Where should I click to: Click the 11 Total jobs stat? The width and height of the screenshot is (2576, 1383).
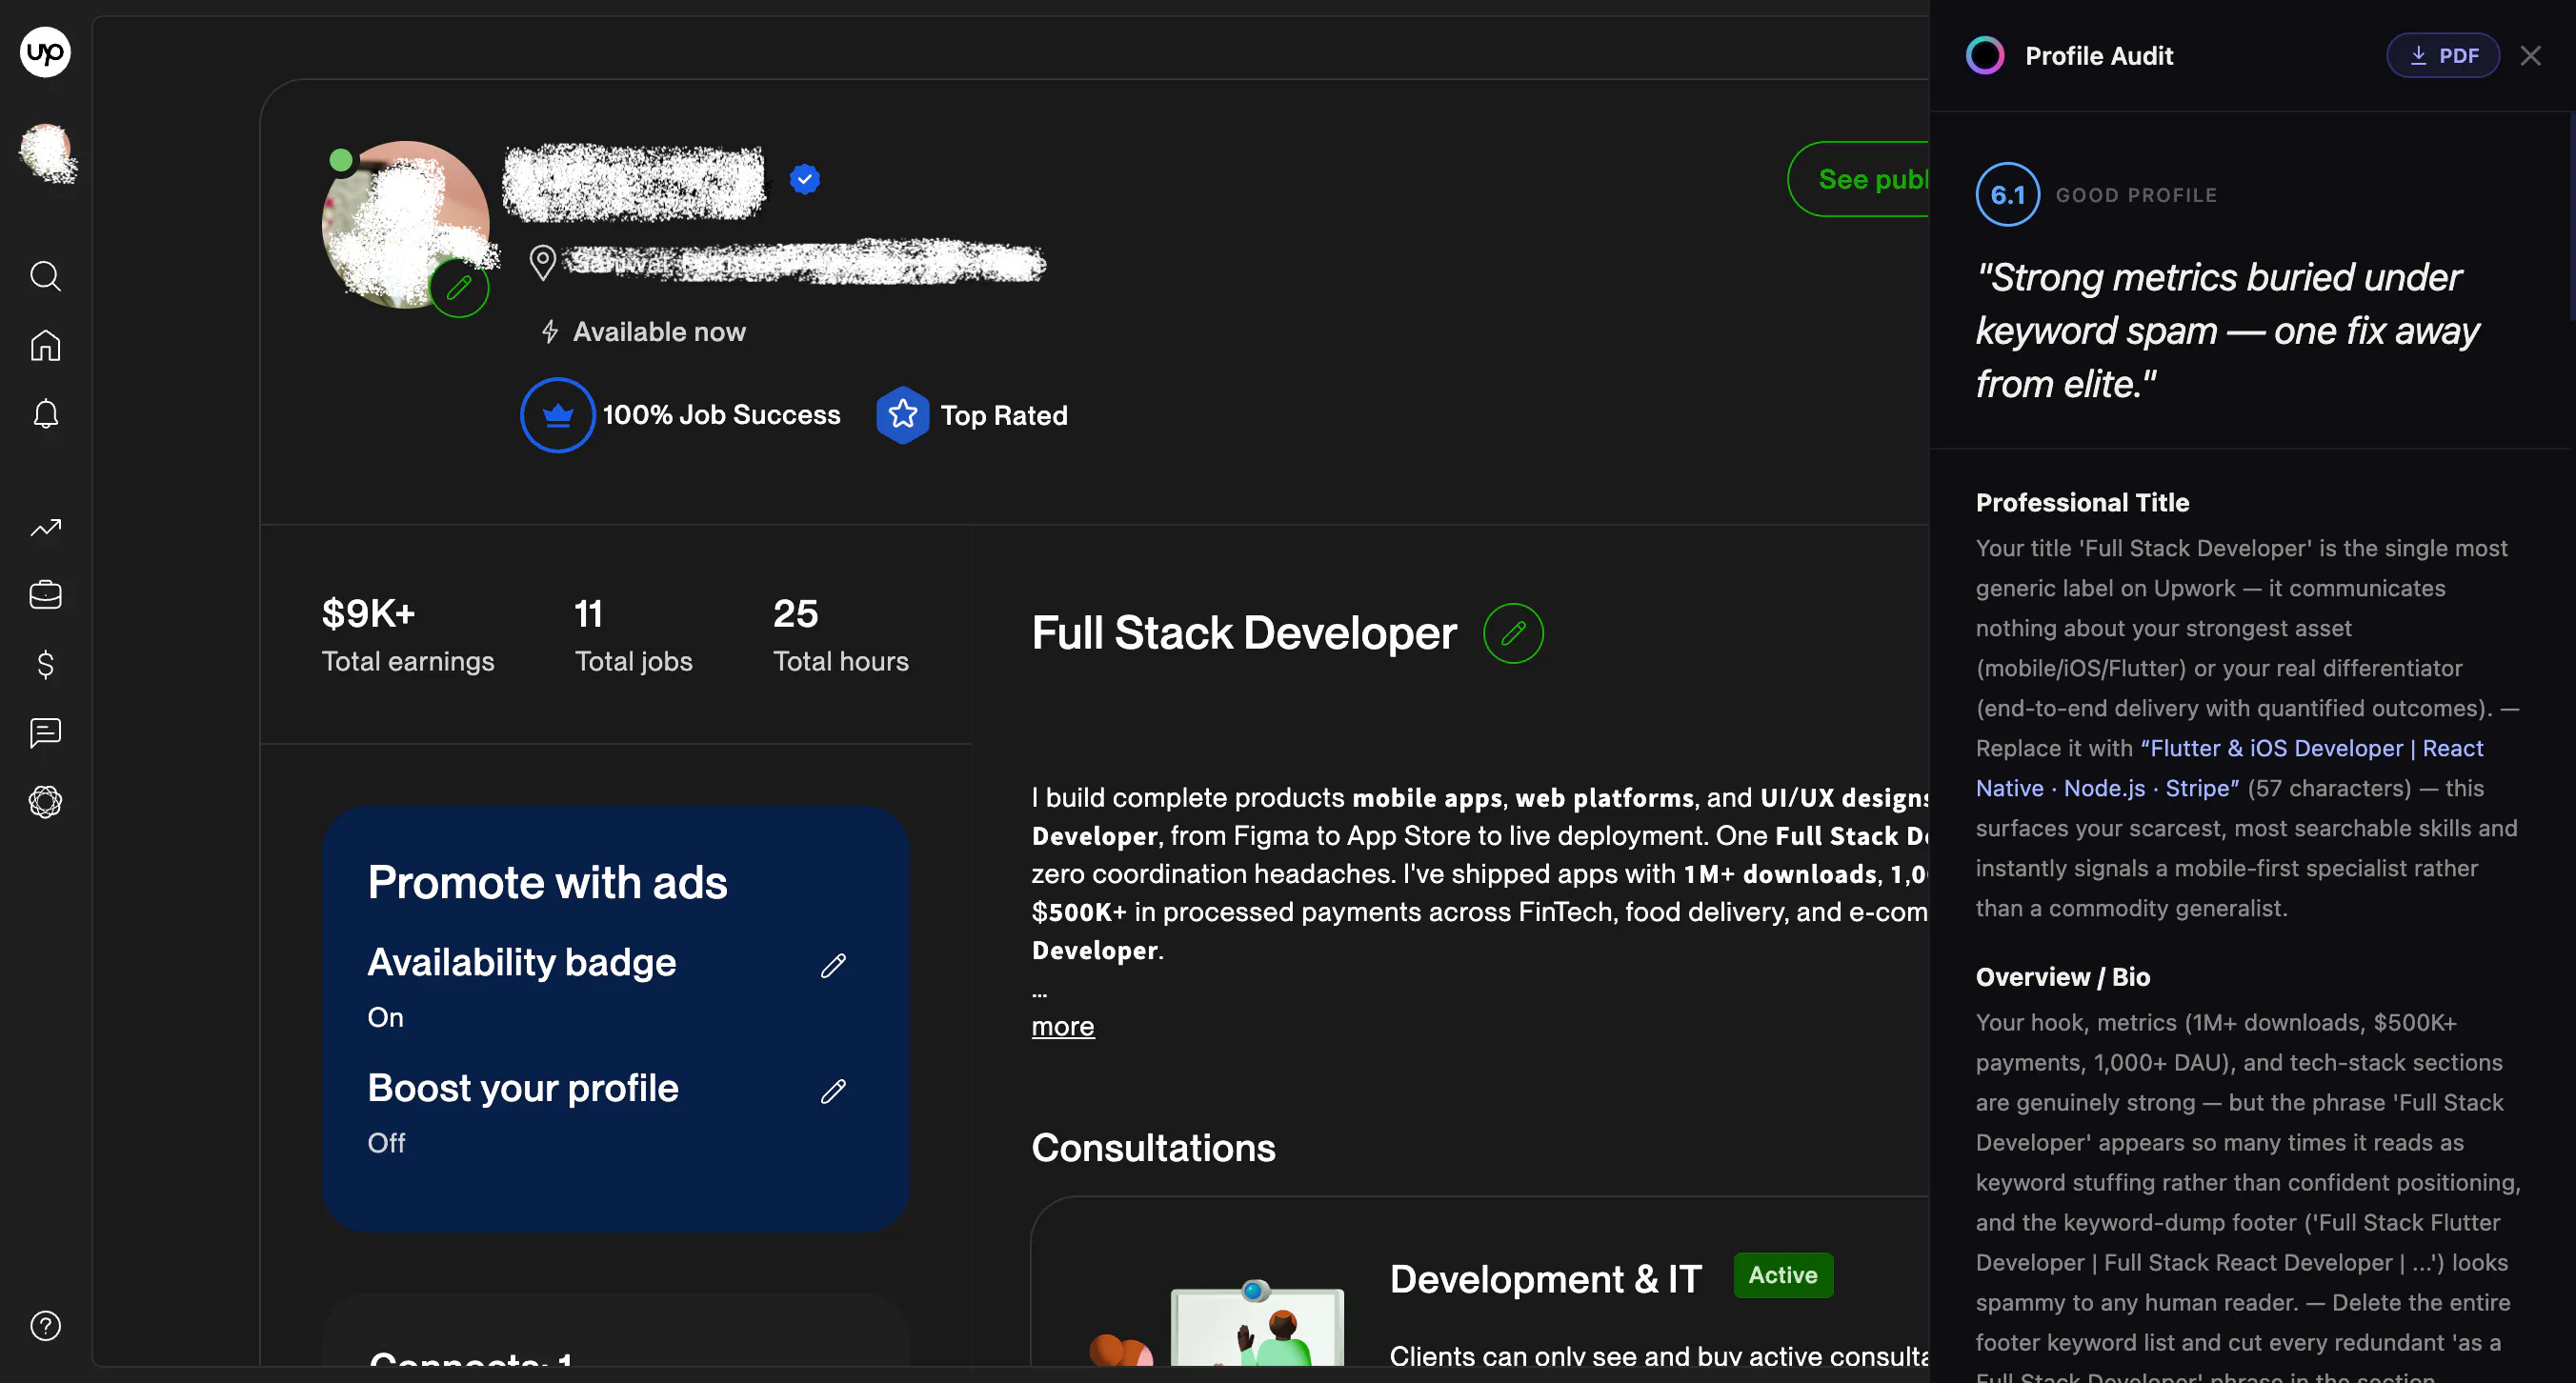tap(633, 635)
